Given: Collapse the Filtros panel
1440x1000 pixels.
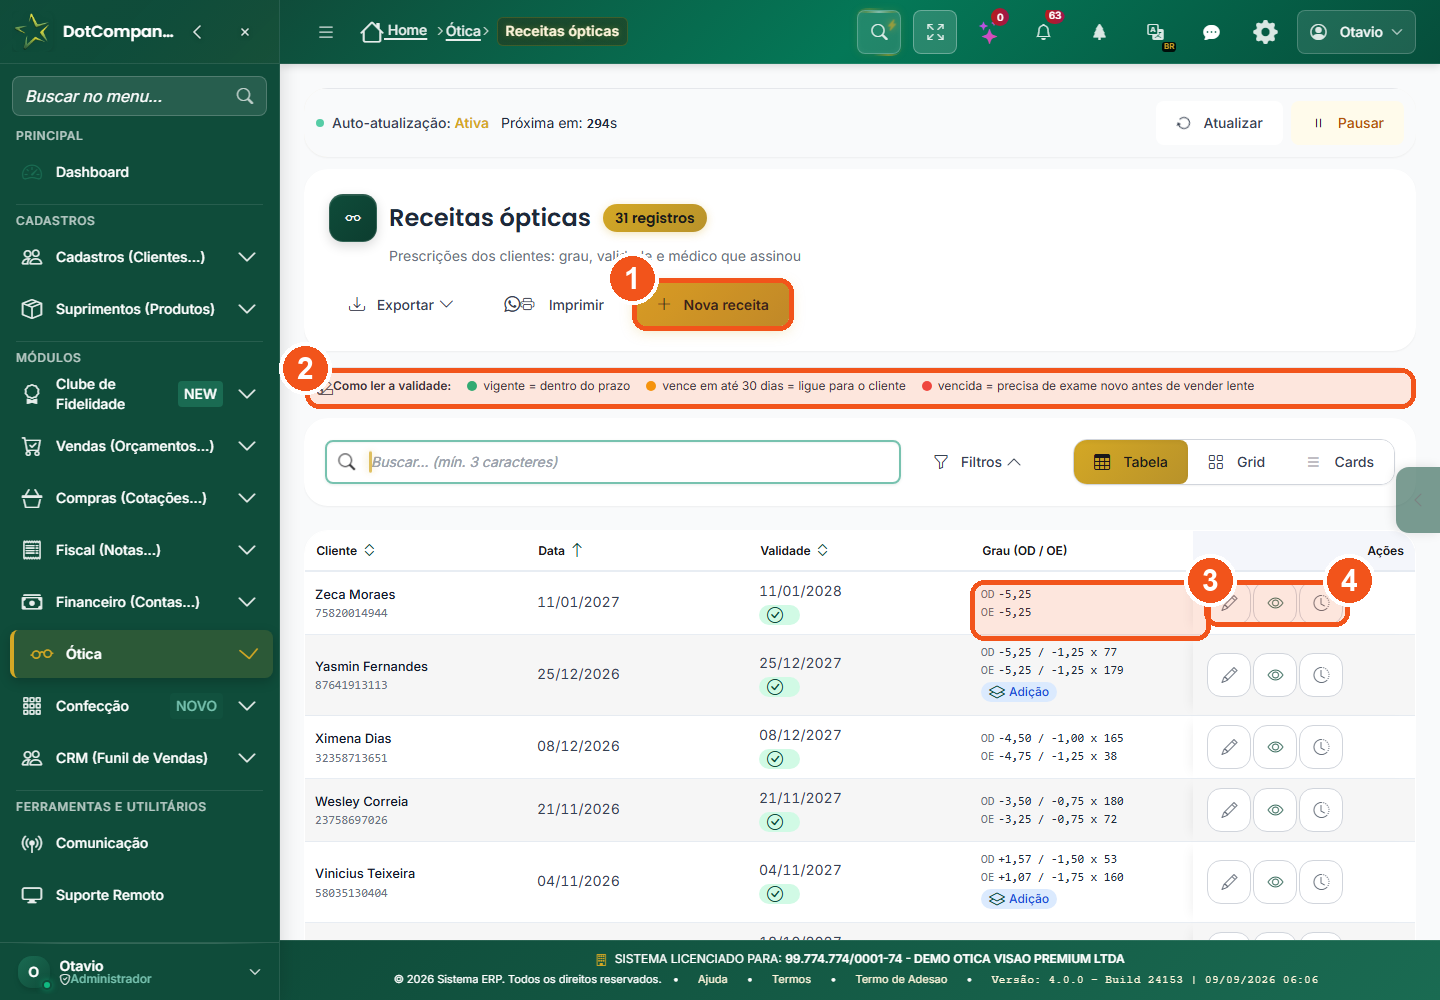Looking at the screenshot, I should 977,462.
